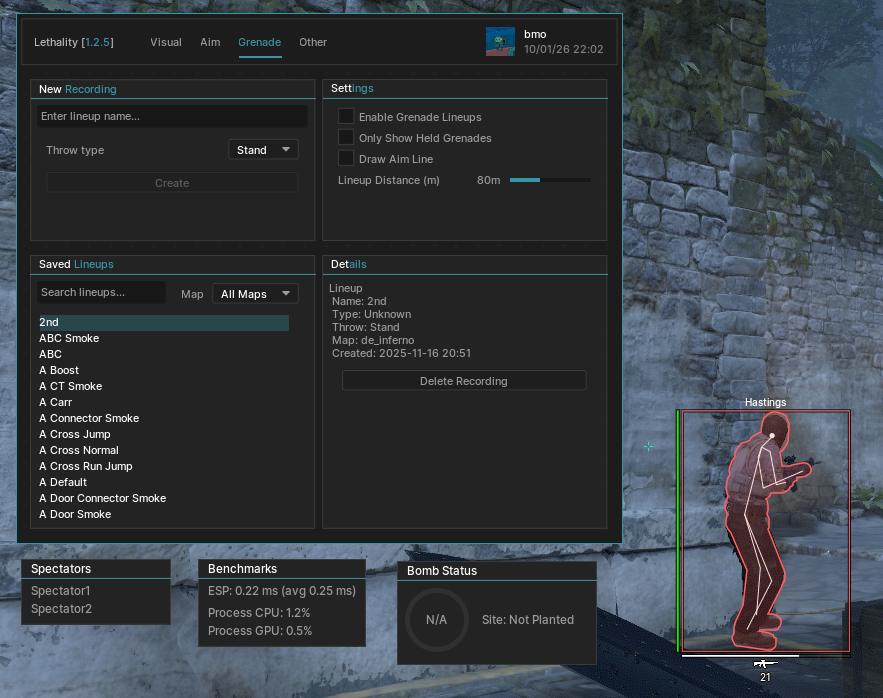The image size is (883, 698).
Task: Click the green crosshair marker
Action: click(x=649, y=446)
